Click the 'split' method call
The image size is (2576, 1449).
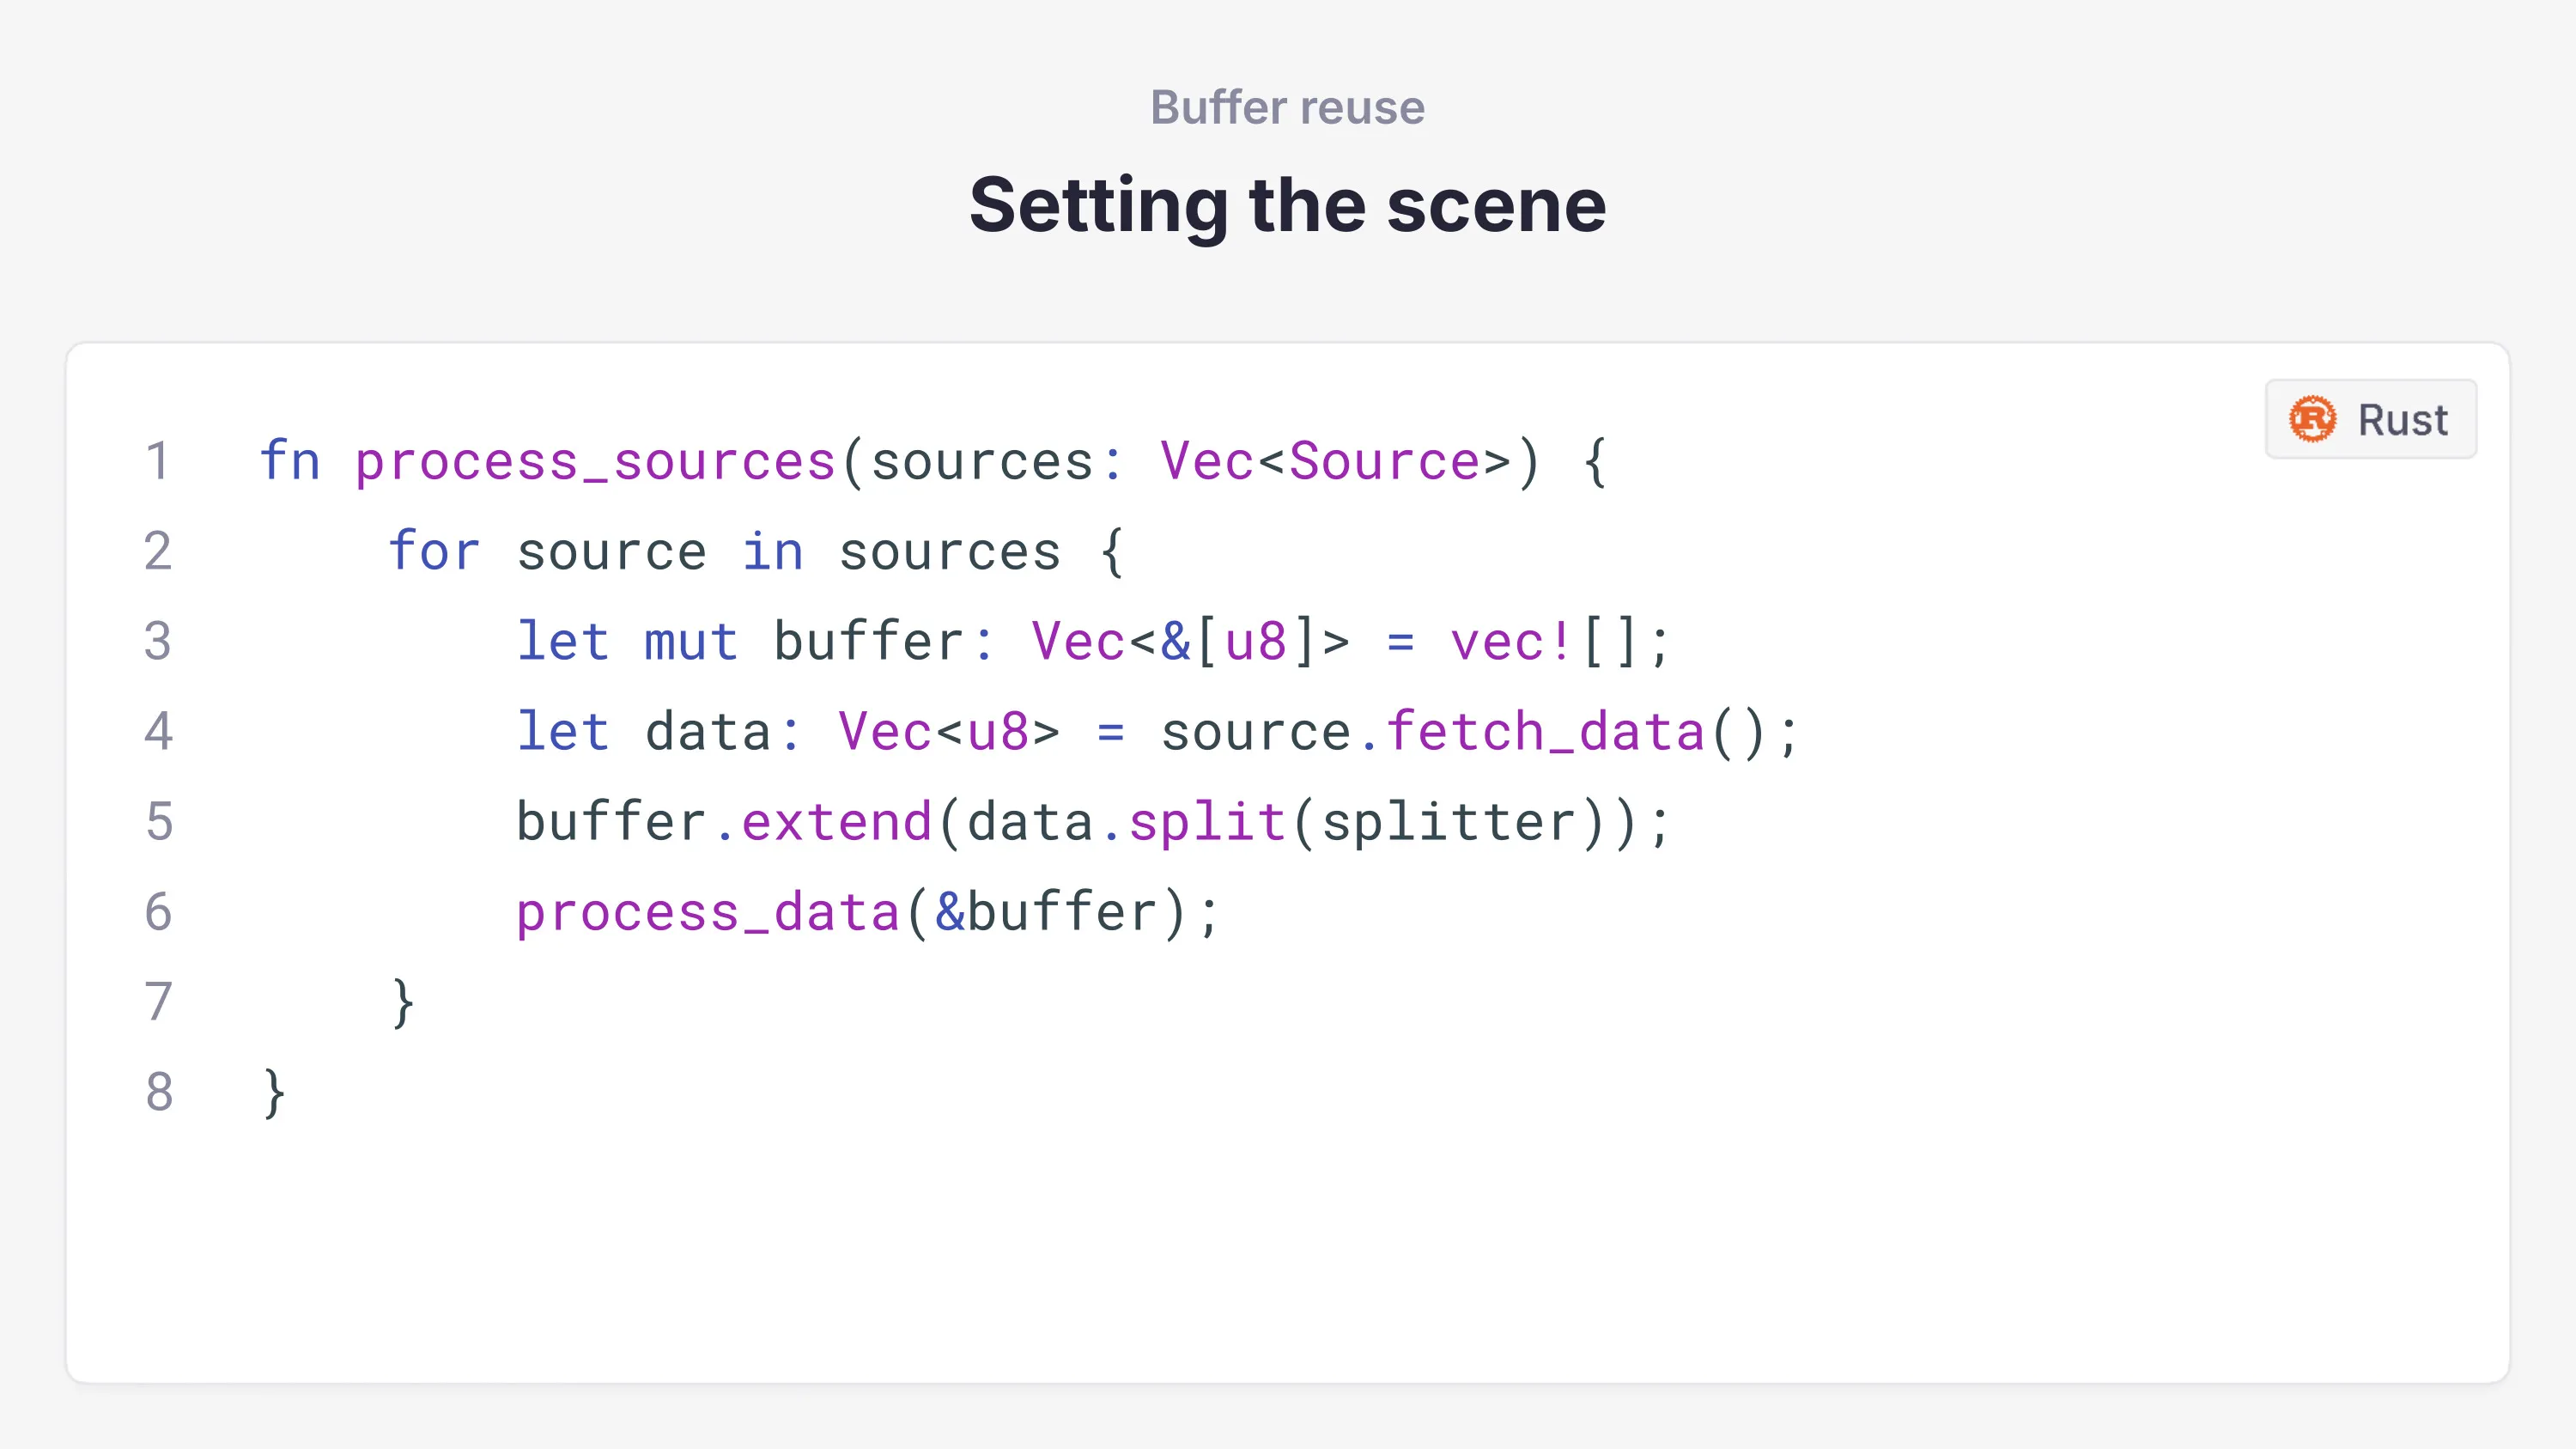1207,822
